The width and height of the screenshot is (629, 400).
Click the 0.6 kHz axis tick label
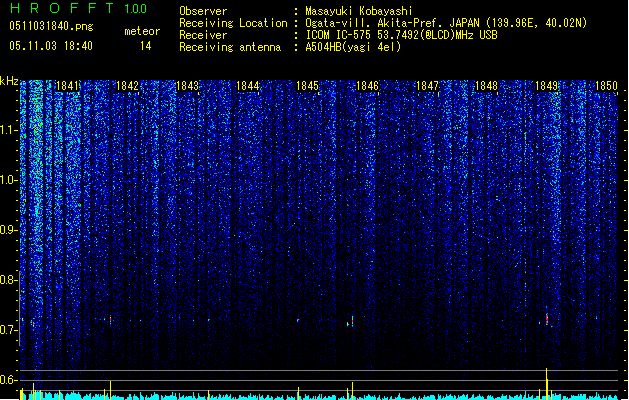(x=9, y=380)
